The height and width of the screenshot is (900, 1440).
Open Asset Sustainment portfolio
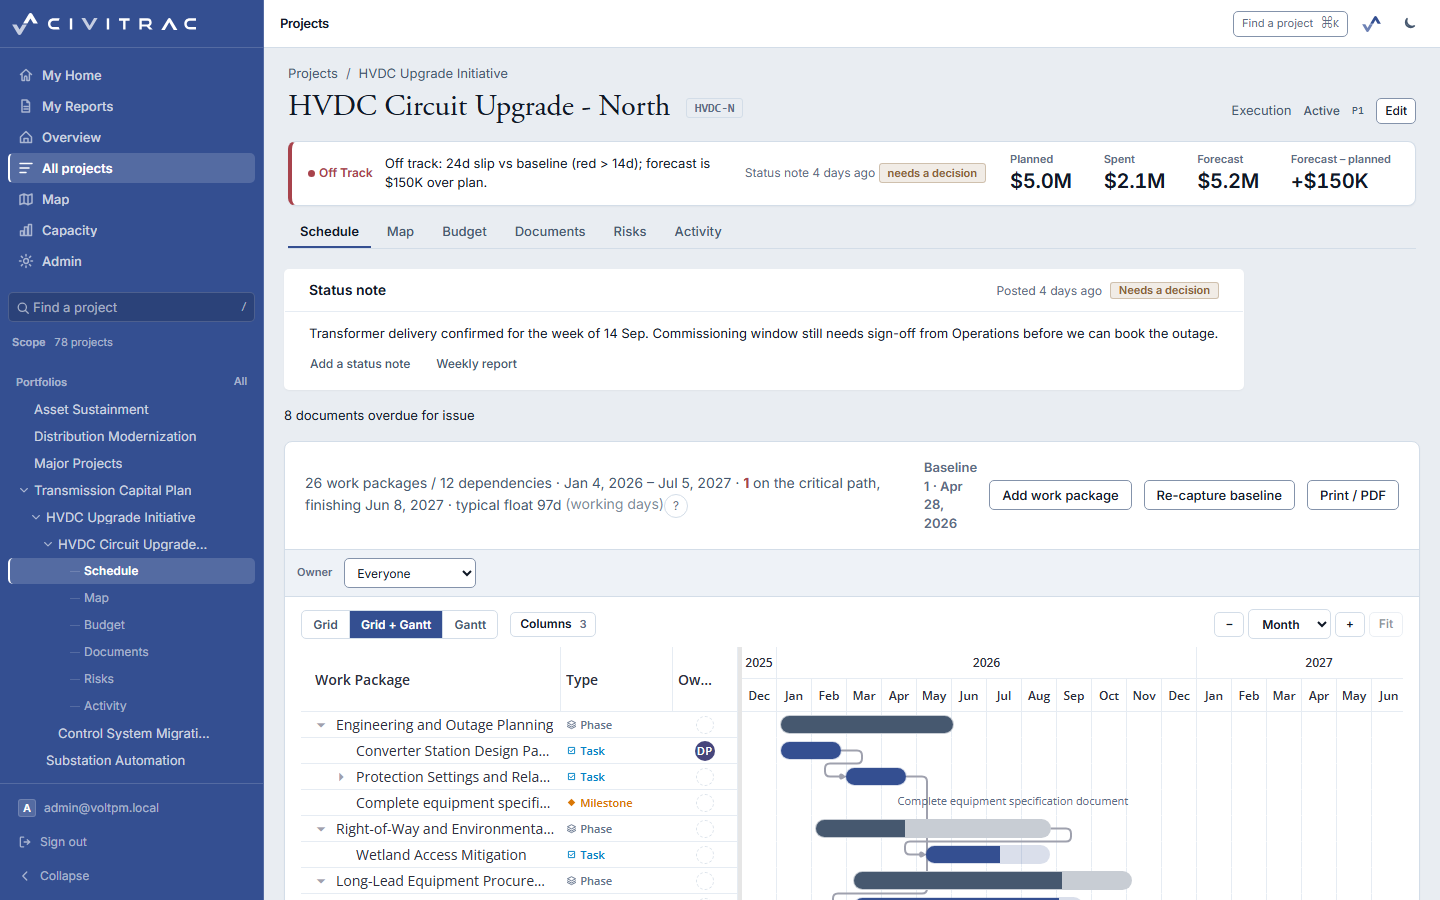[91, 409]
